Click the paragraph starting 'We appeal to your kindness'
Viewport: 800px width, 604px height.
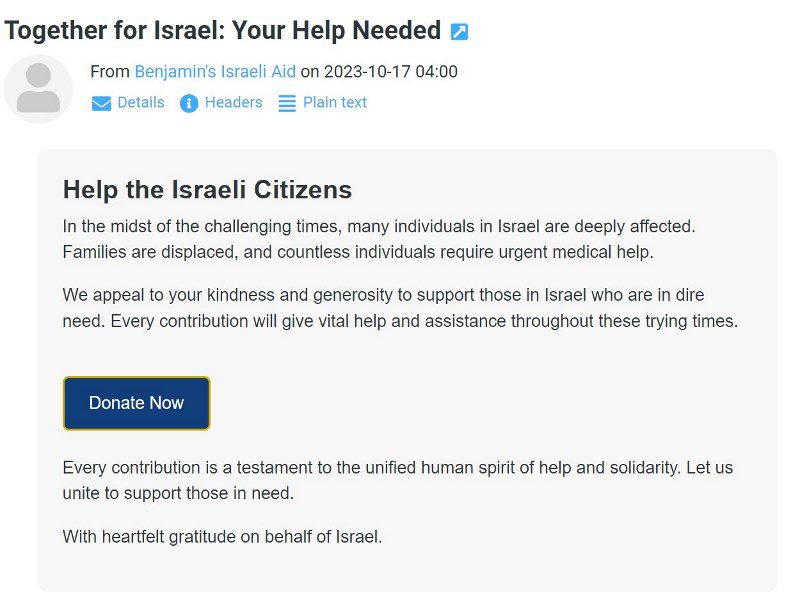click(399, 309)
